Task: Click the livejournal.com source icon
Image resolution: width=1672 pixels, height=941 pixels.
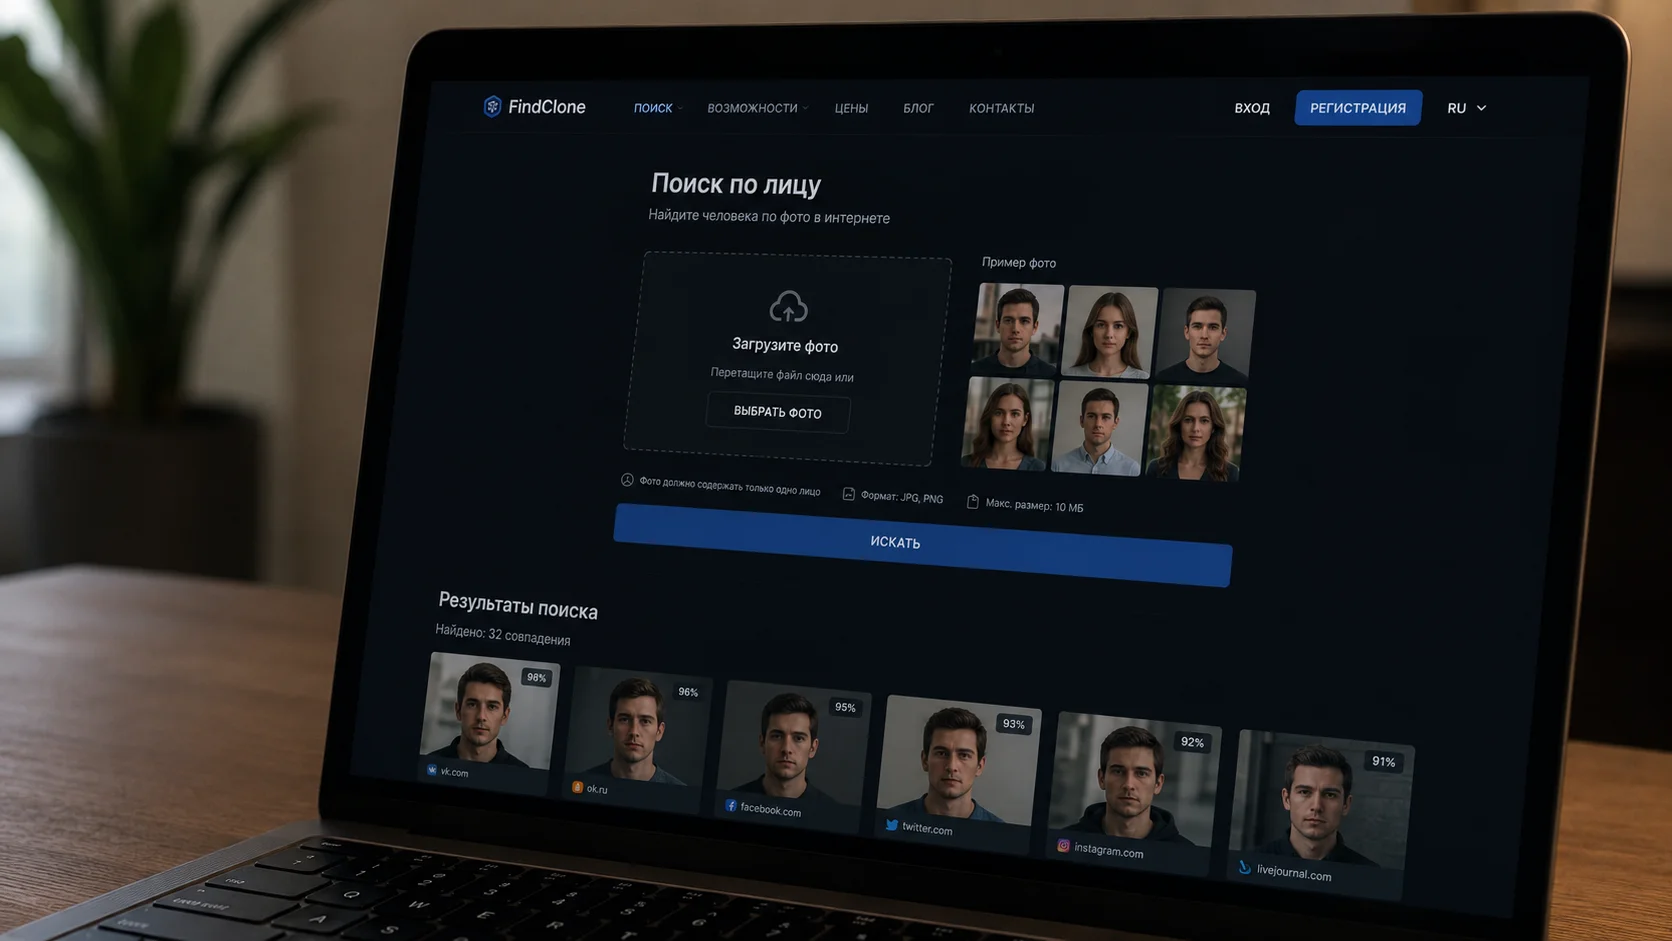Action: pos(1244,867)
